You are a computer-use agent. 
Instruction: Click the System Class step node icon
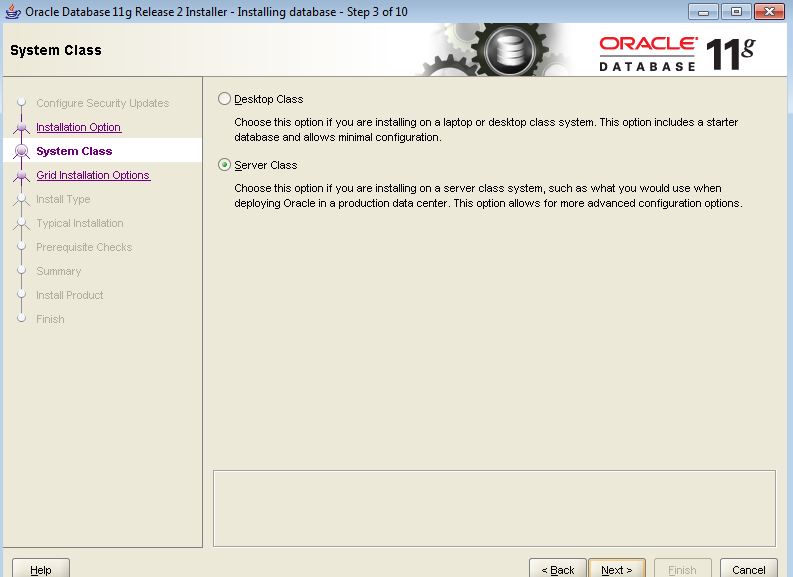(x=21, y=151)
